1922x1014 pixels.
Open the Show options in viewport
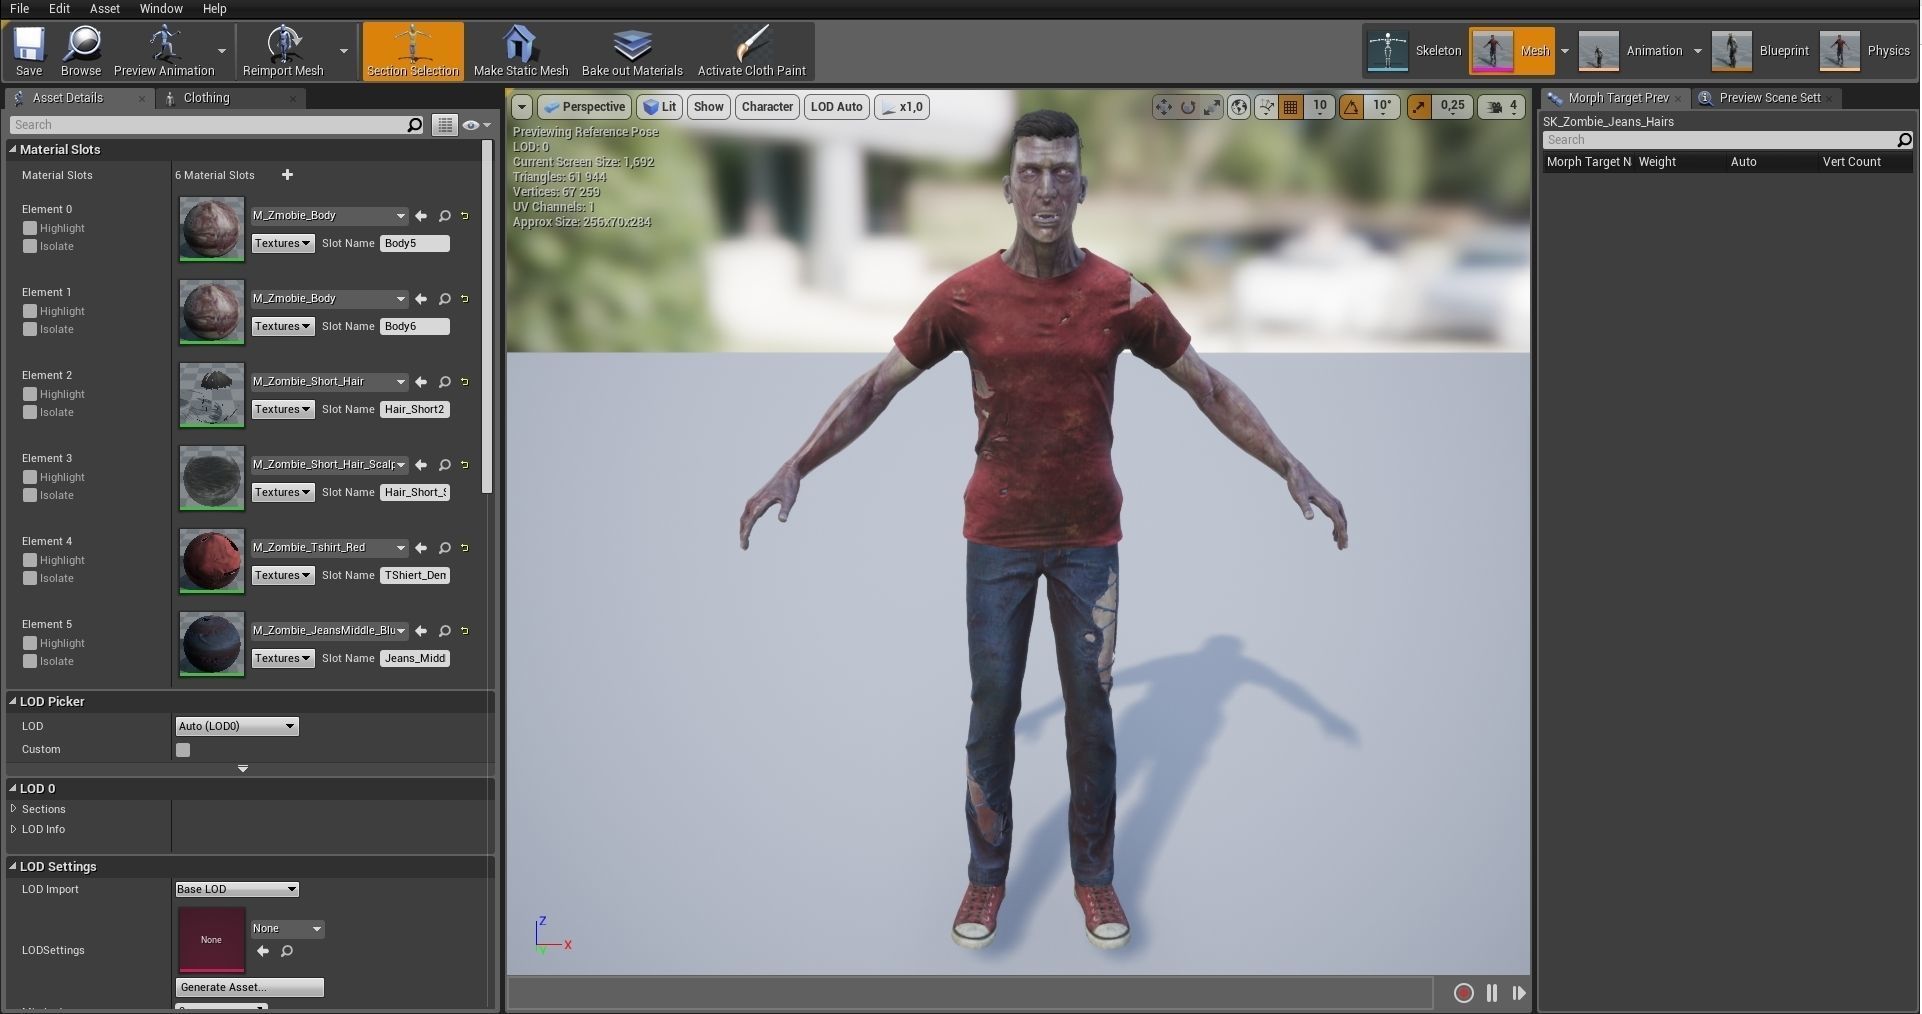tap(708, 107)
